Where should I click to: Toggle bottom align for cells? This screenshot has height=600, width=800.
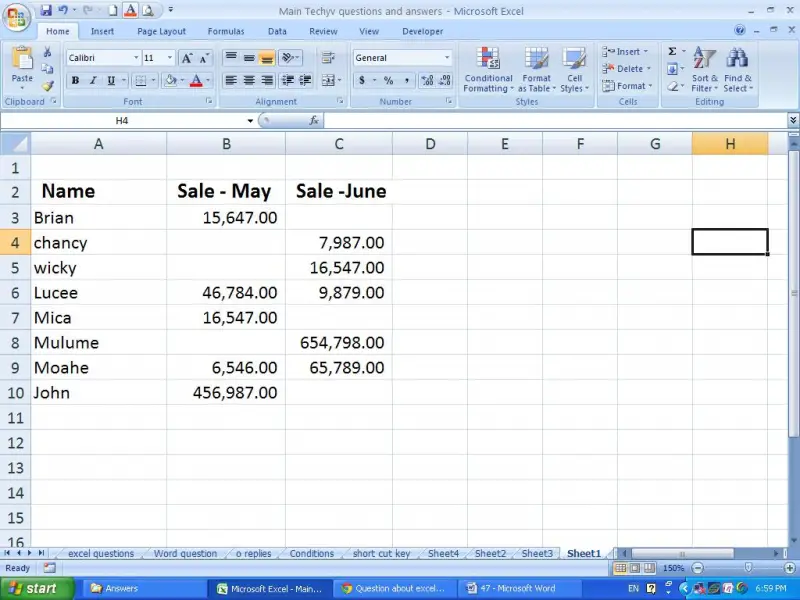pos(267,58)
